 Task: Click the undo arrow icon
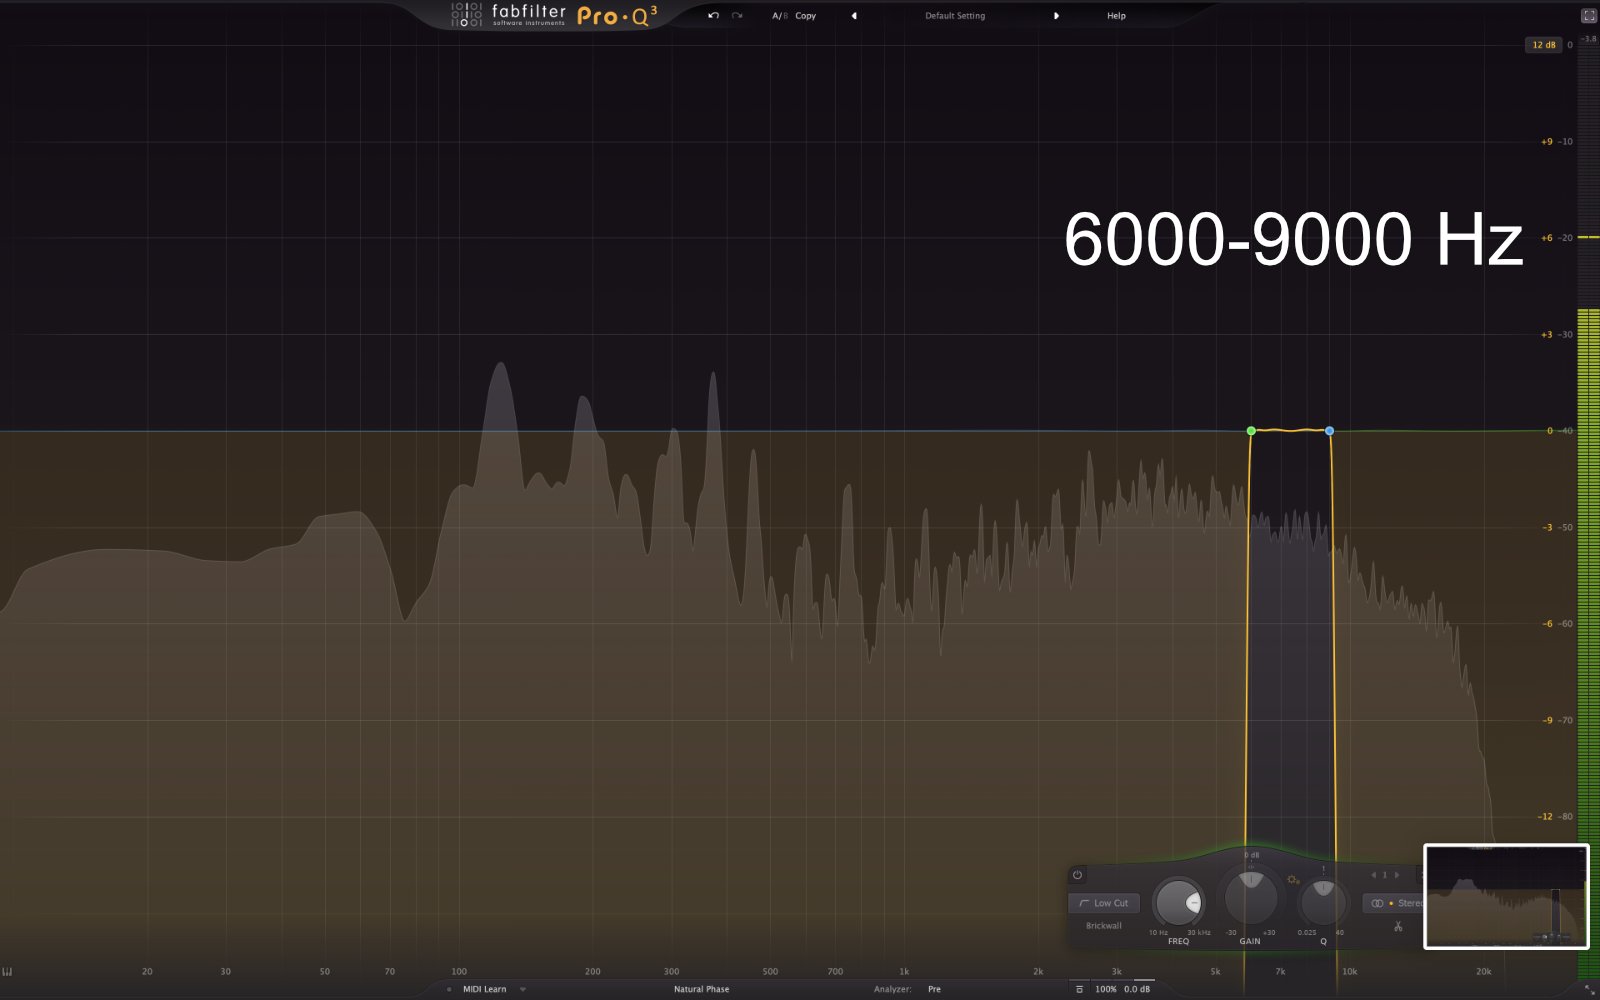tap(713, 16)
